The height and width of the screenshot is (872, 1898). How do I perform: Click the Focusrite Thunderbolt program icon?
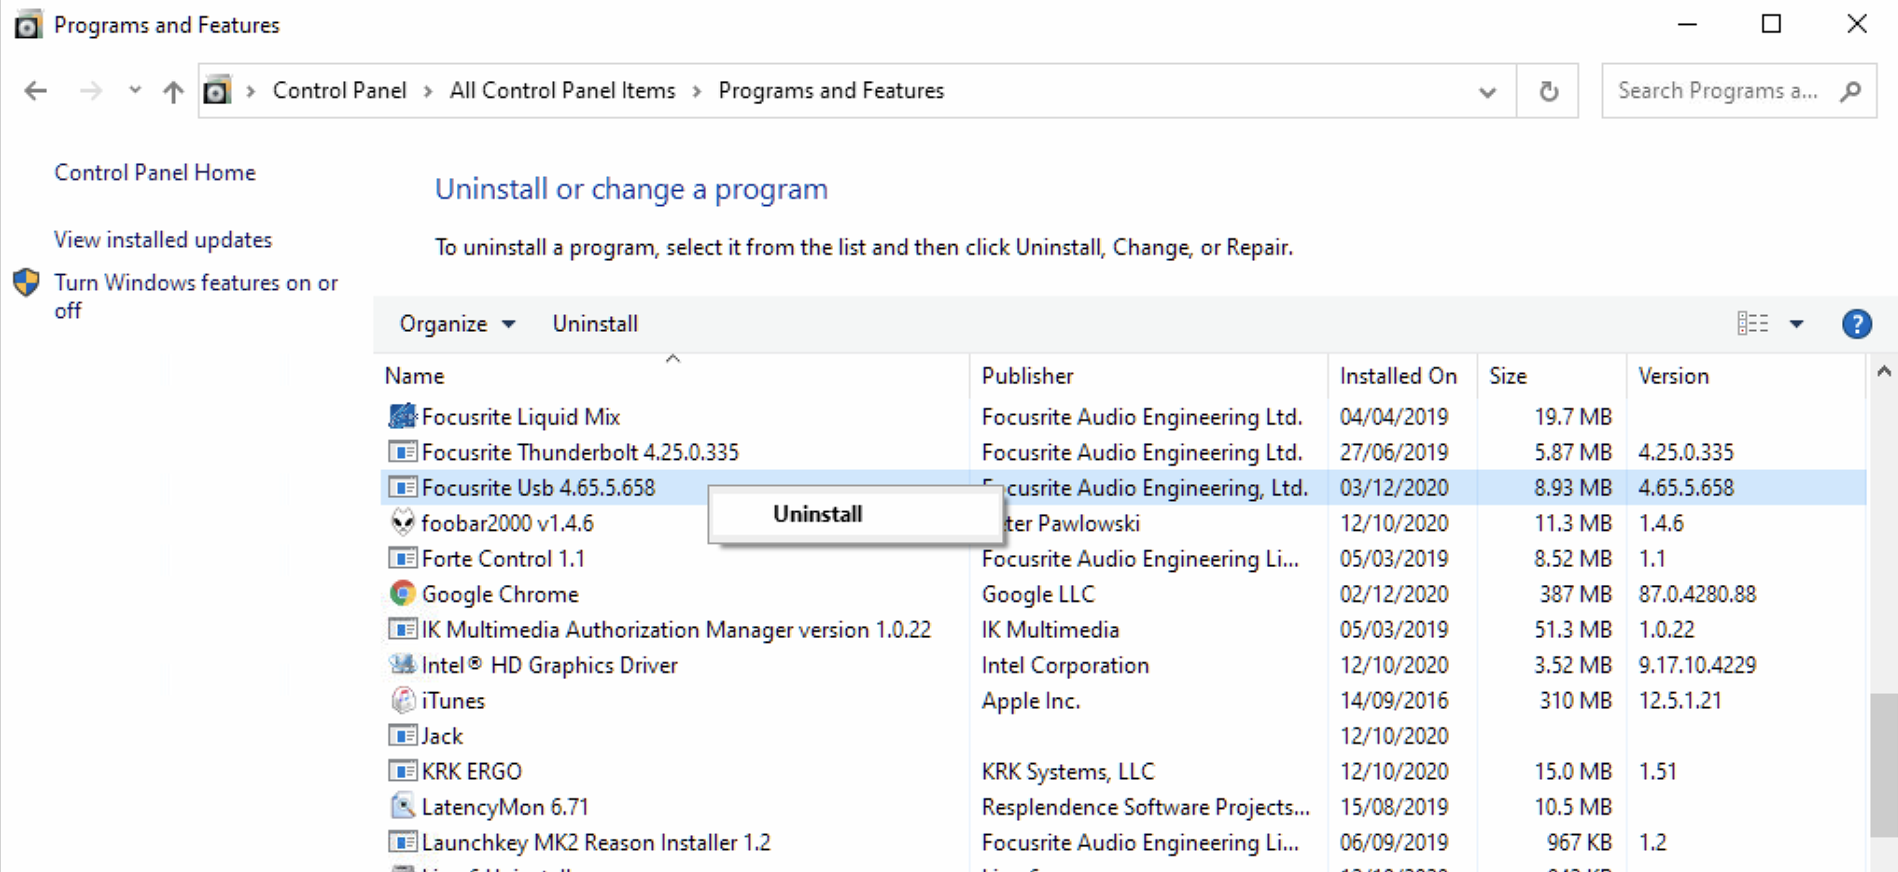[x=402, y=452]
